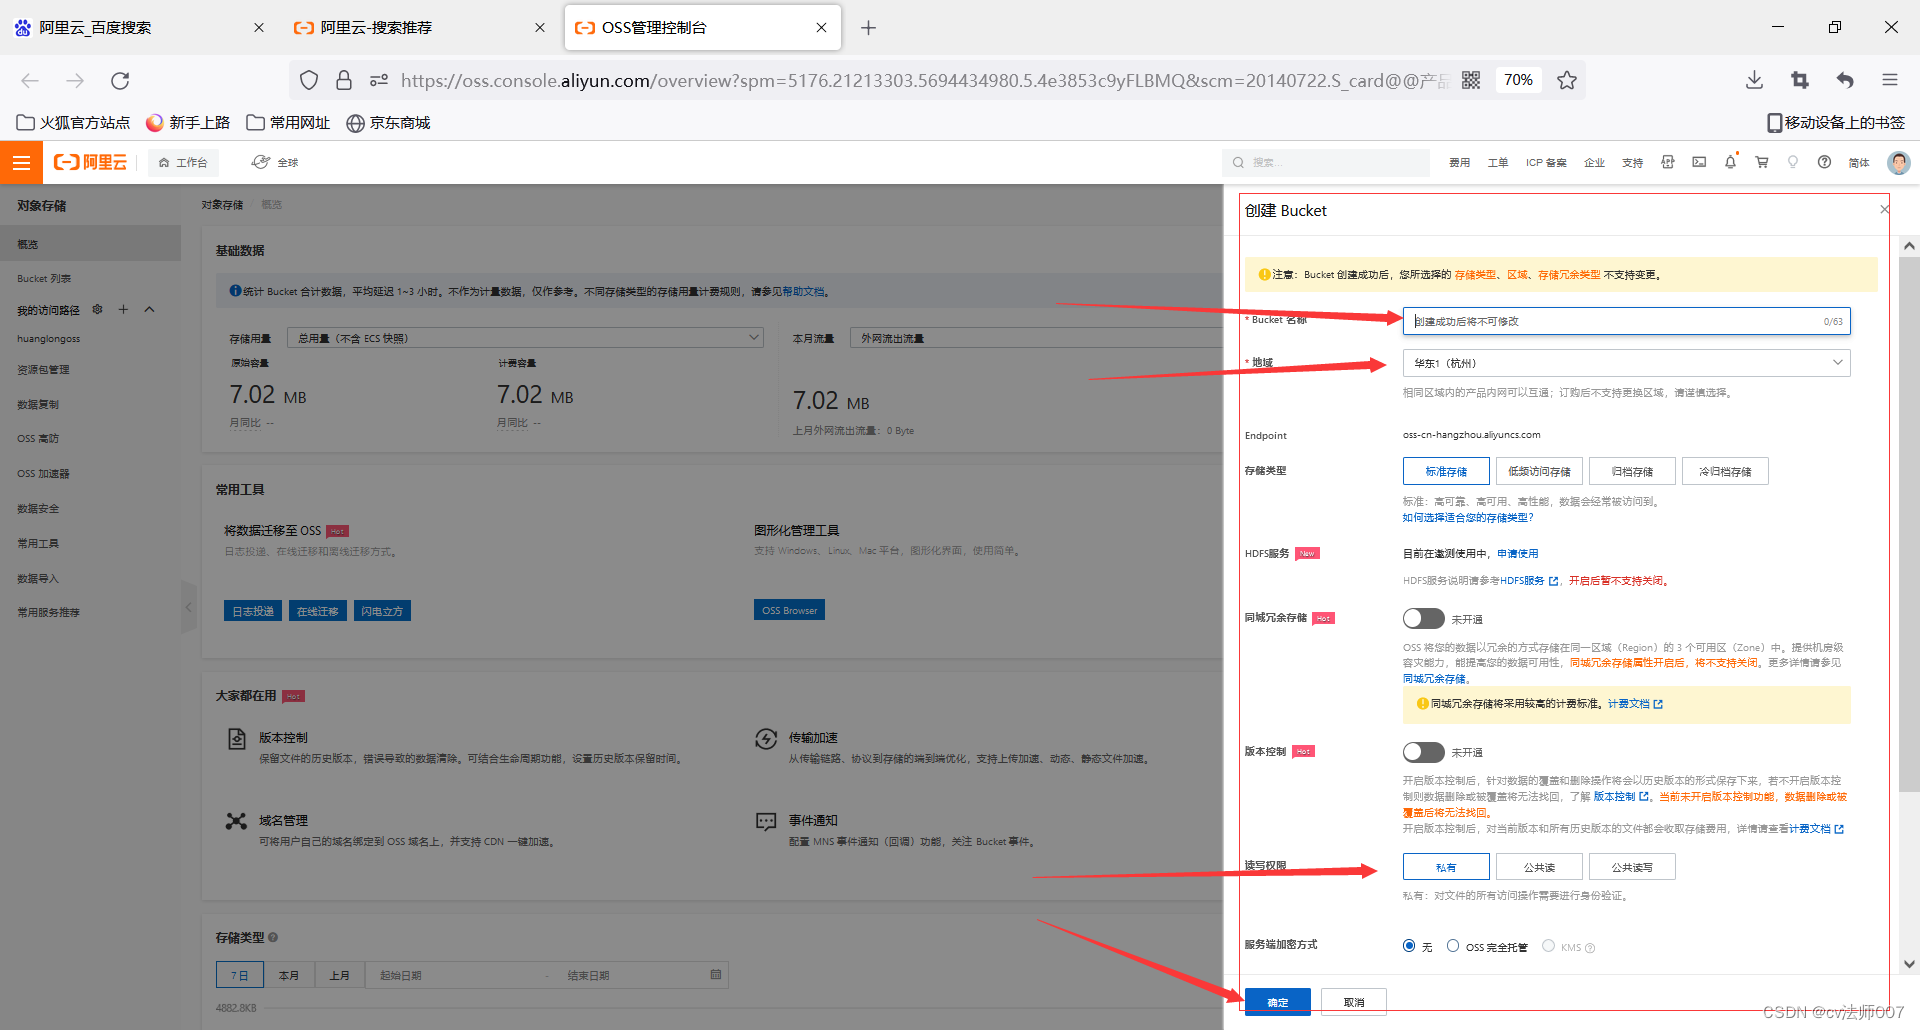
Task: Toggle the 版本控制 switch
Action: (x=1423, y=752)
